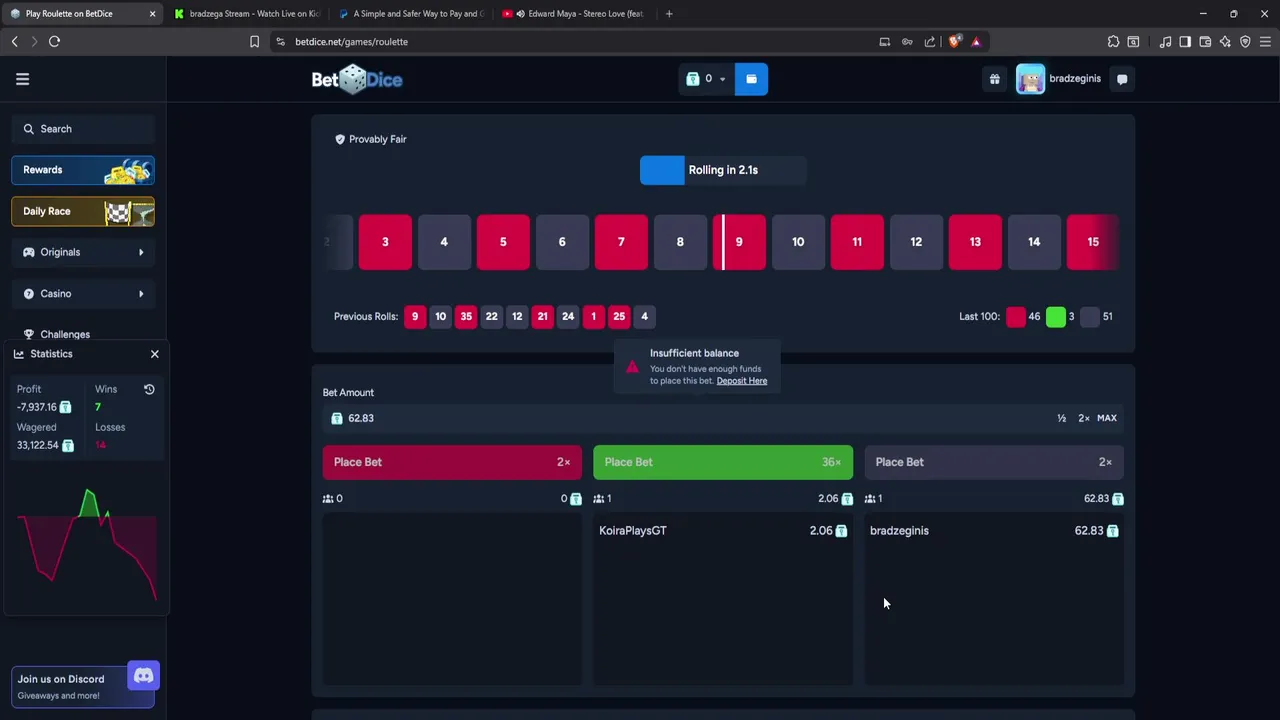This screenshot has height=720, width=1280.
Task: Click the bookmark page icon
Action: pyautogui.click(x=254, y=41)
